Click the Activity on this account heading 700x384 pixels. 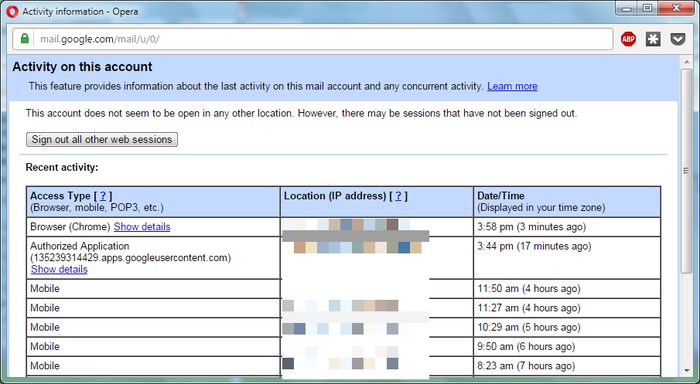click(x=82, y=67)
